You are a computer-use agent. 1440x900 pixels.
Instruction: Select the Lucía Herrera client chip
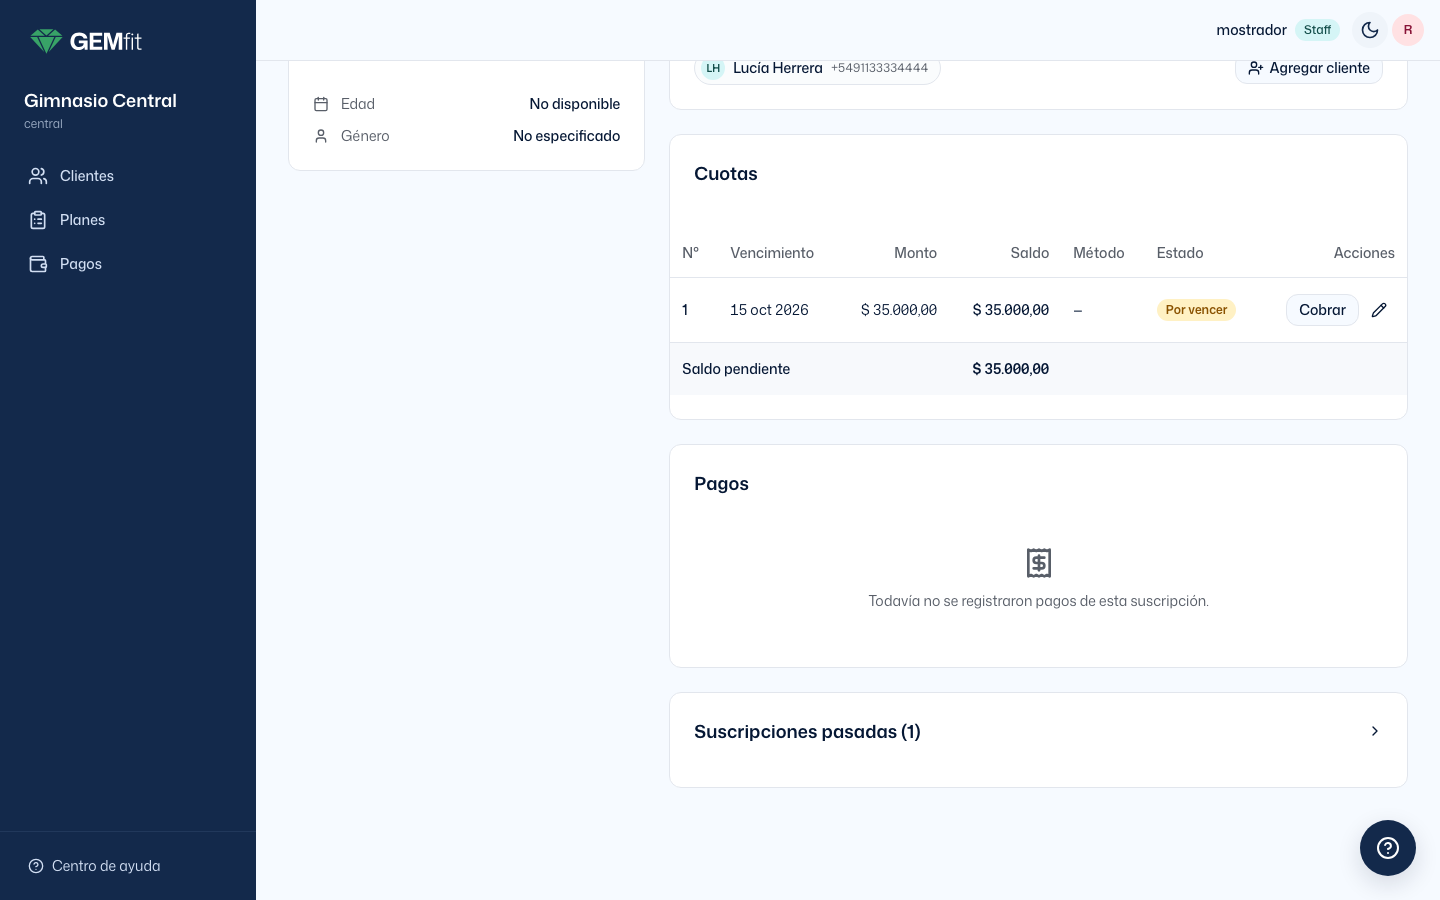pyautogui.click(x=818, y=68)
